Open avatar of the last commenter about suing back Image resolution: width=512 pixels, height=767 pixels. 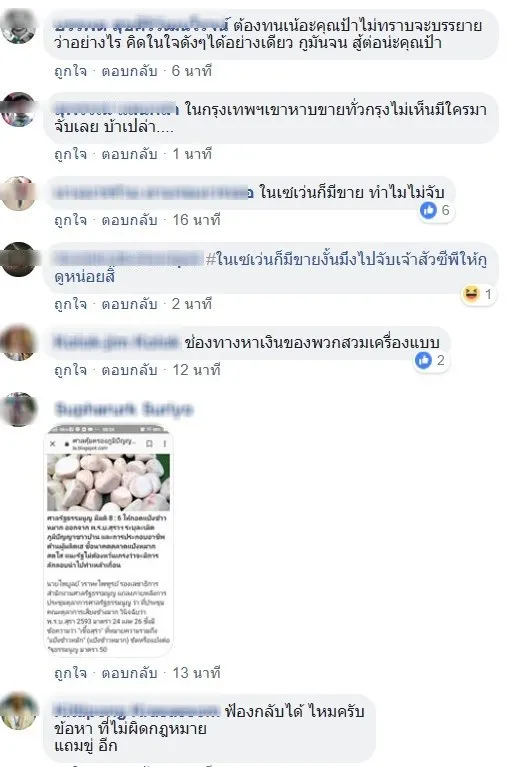pyautogui.click(x=19, y=711)
